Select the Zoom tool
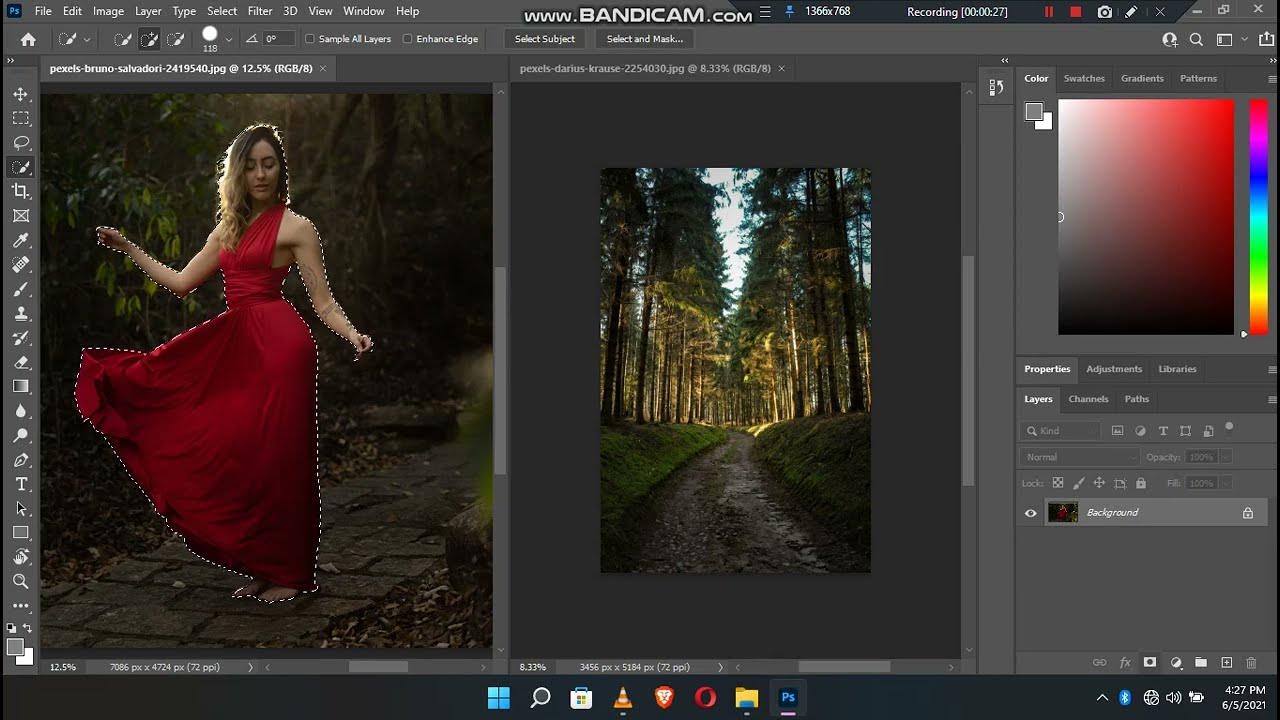1280x720 pixels. pos(21,581)
